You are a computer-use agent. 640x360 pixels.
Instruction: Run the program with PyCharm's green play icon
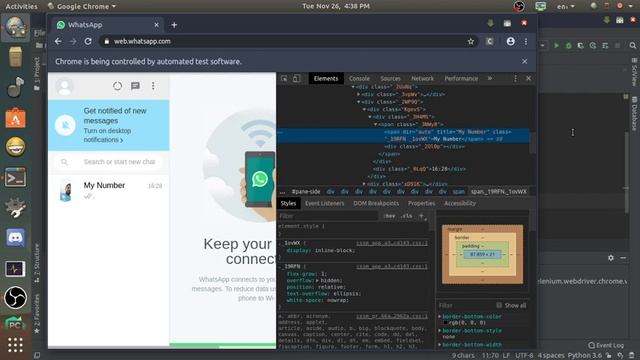click(556, 46)
